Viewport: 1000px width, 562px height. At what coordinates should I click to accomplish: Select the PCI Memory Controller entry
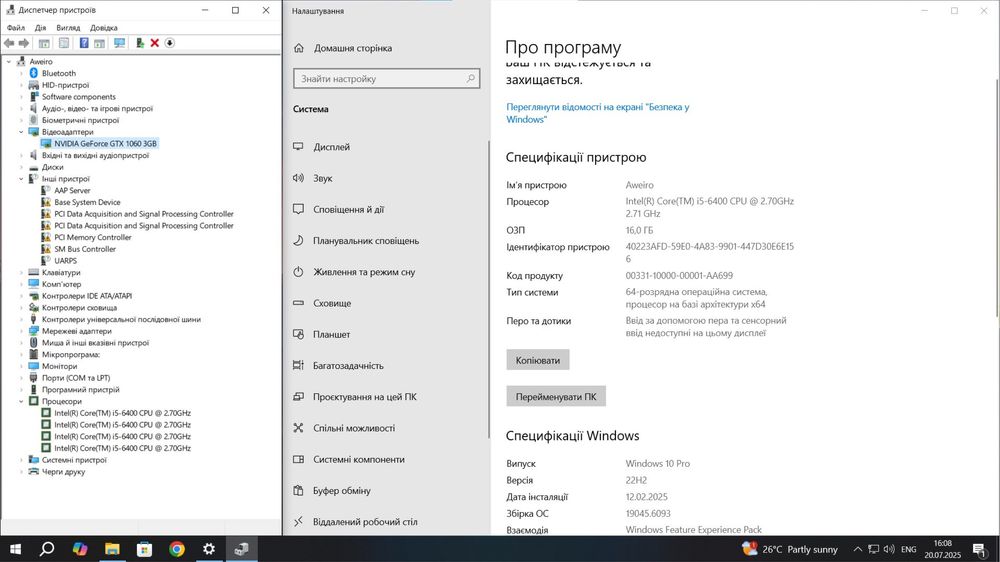point(92,237)
